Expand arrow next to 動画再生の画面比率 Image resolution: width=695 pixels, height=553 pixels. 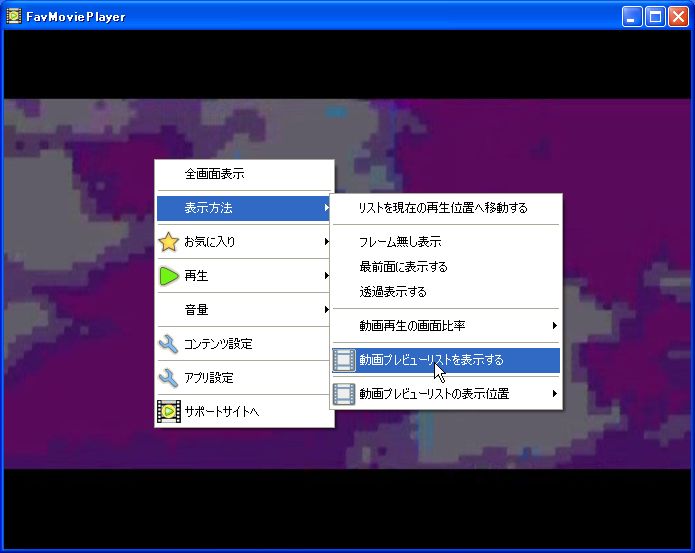click(x=554, y=326)
